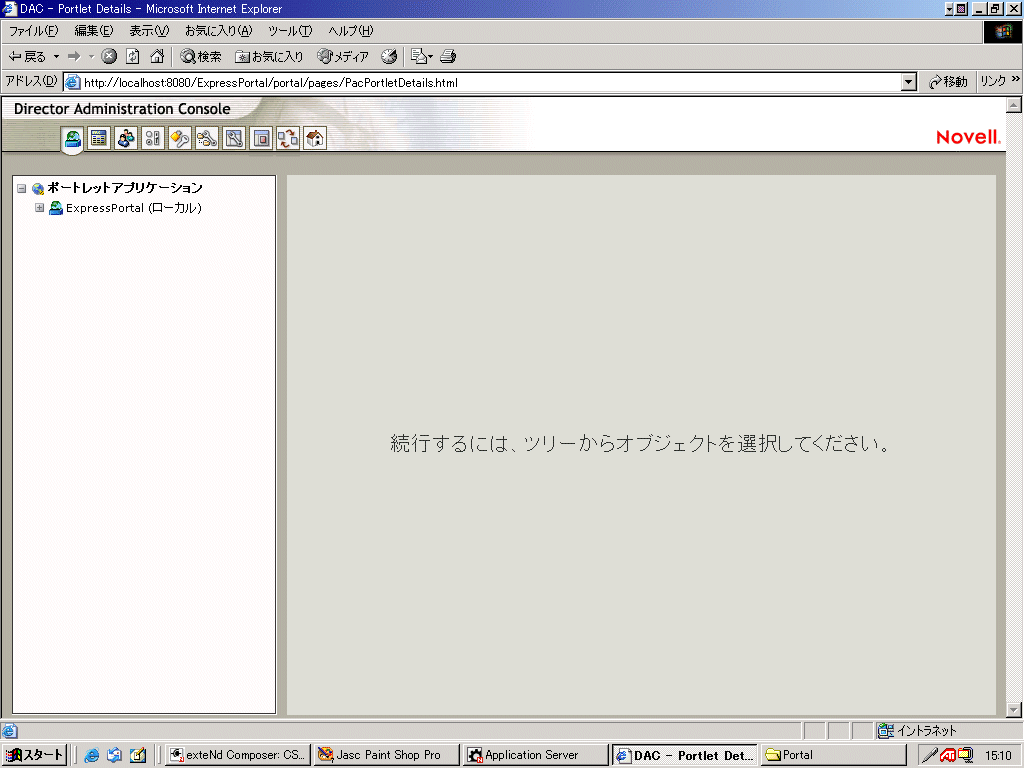The image size is (1024, 768).
Task: Switch to the Jasc Paint Shop Pro taskbar button
Action: click(385, 754)
